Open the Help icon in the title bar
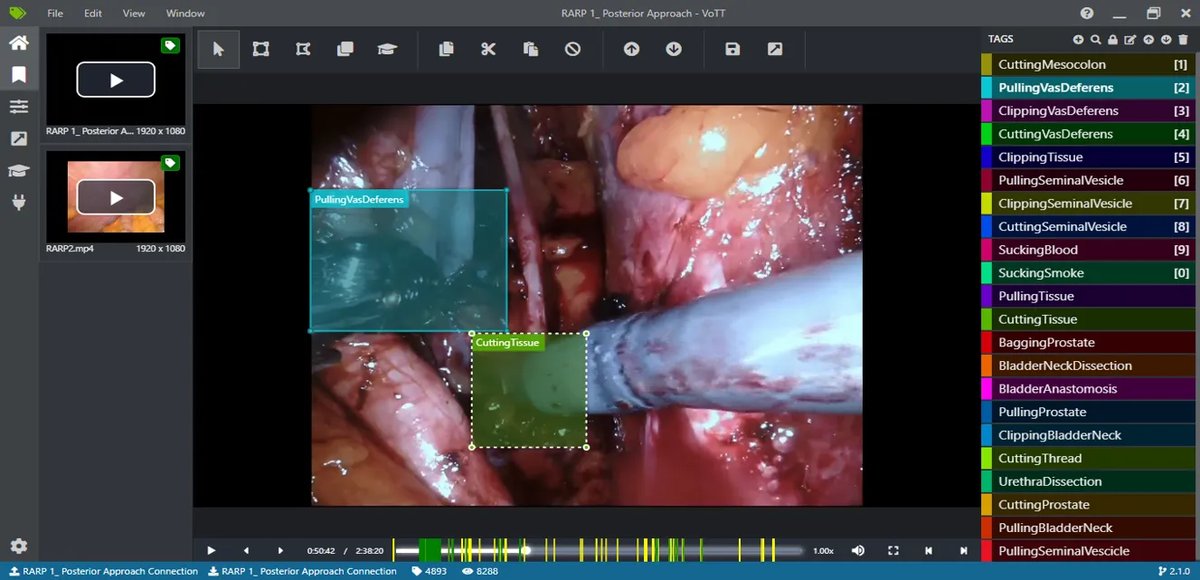This screenshot has height=580, width=1200. 1087,13
